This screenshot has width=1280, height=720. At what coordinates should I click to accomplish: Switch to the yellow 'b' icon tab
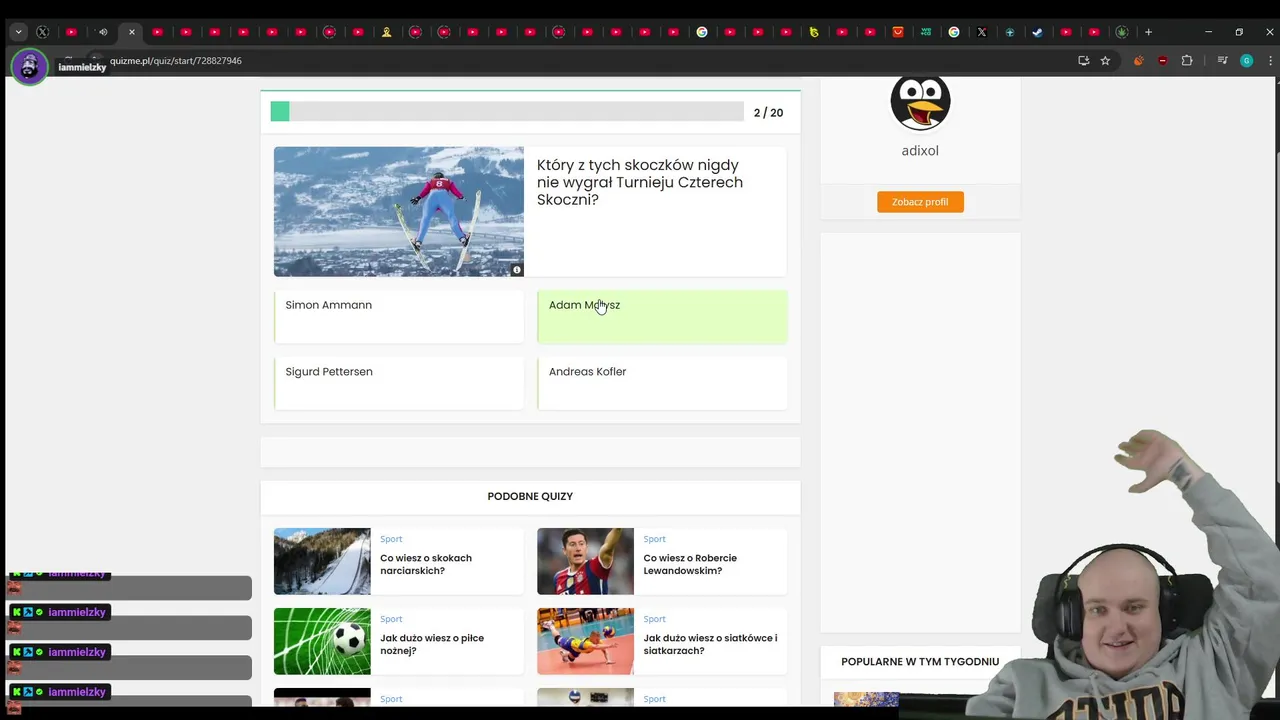click(x=814, y=32)
